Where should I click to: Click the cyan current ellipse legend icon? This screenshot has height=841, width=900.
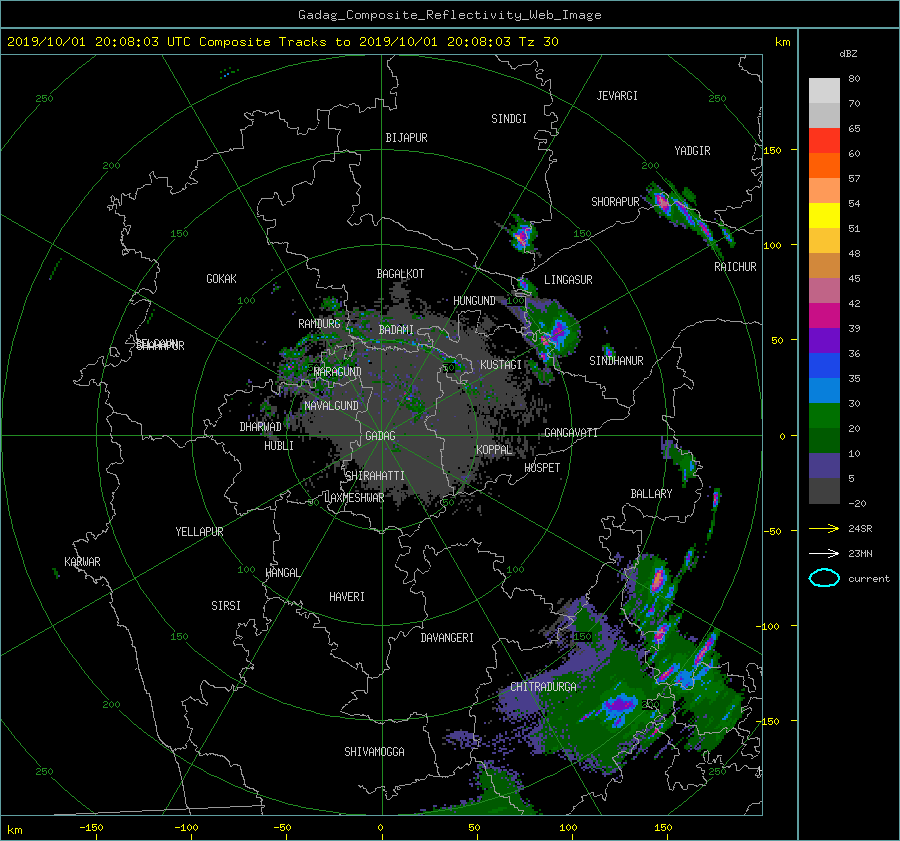(824, 578)
